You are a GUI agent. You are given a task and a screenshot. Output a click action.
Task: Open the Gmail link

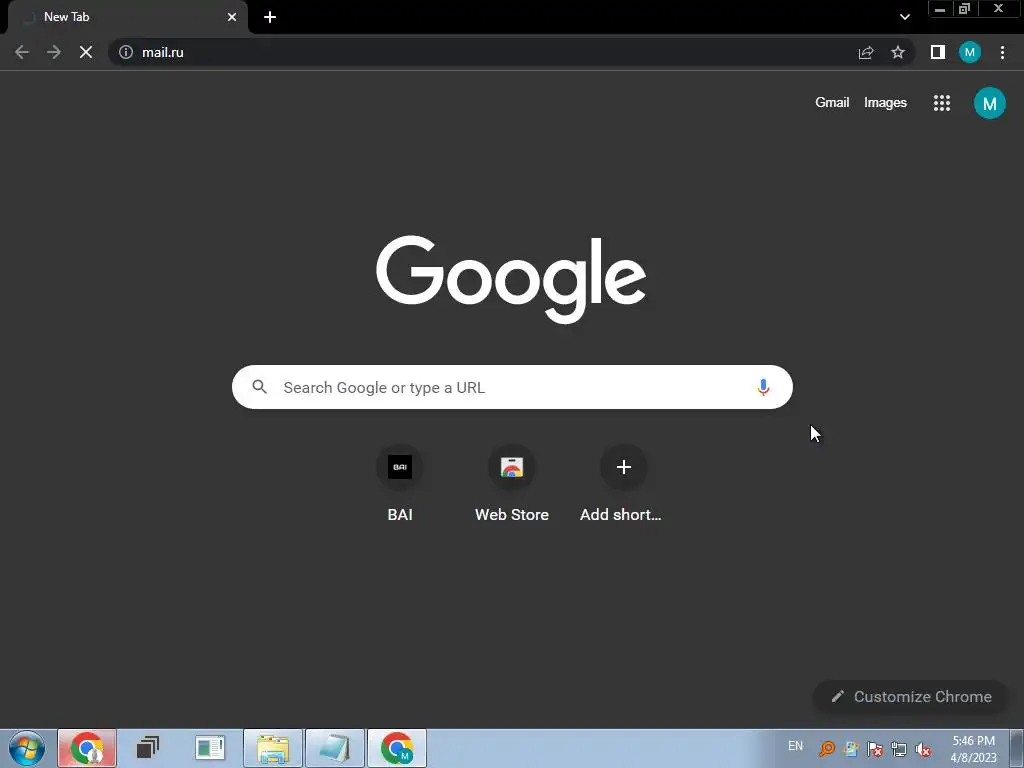832,103
